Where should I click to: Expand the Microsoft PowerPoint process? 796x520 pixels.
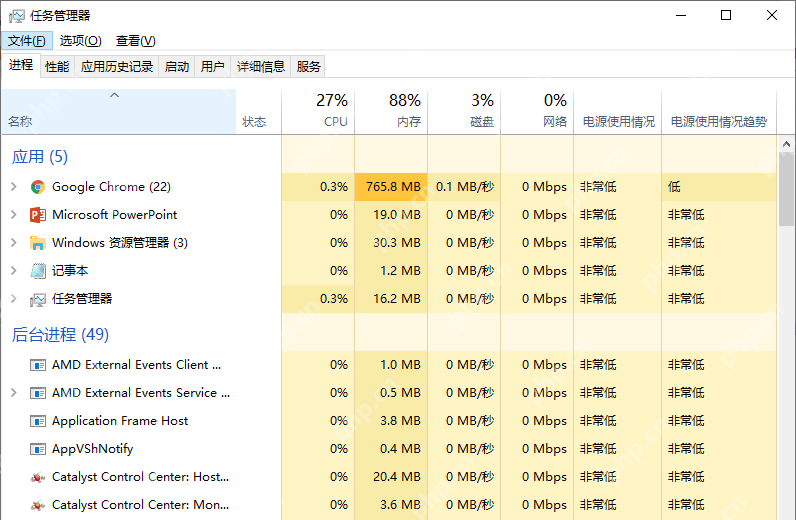[14, 215]
